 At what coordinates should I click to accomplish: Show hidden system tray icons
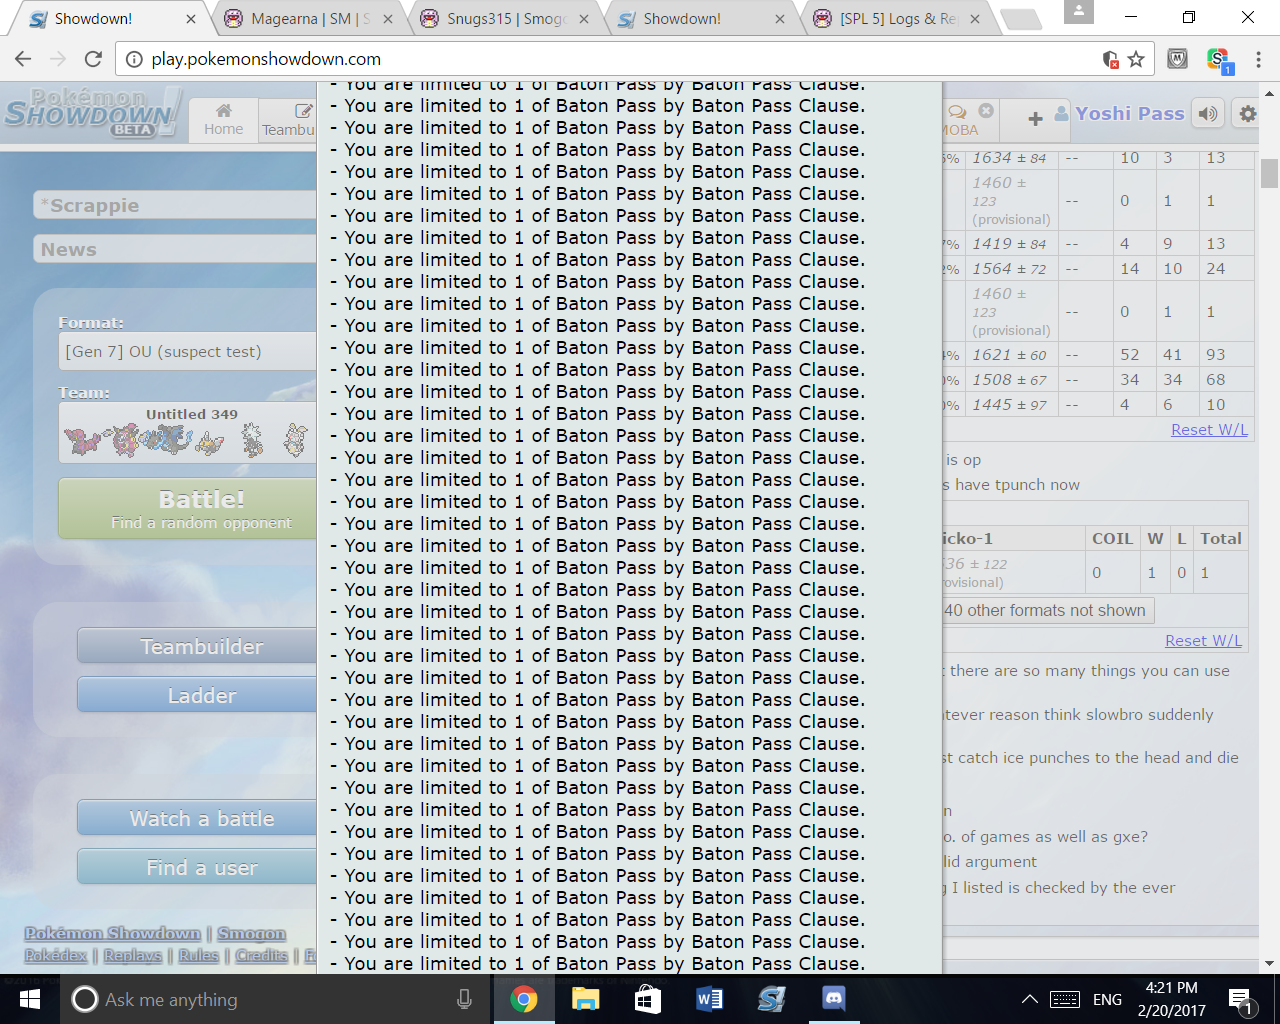coord(1029,999)
